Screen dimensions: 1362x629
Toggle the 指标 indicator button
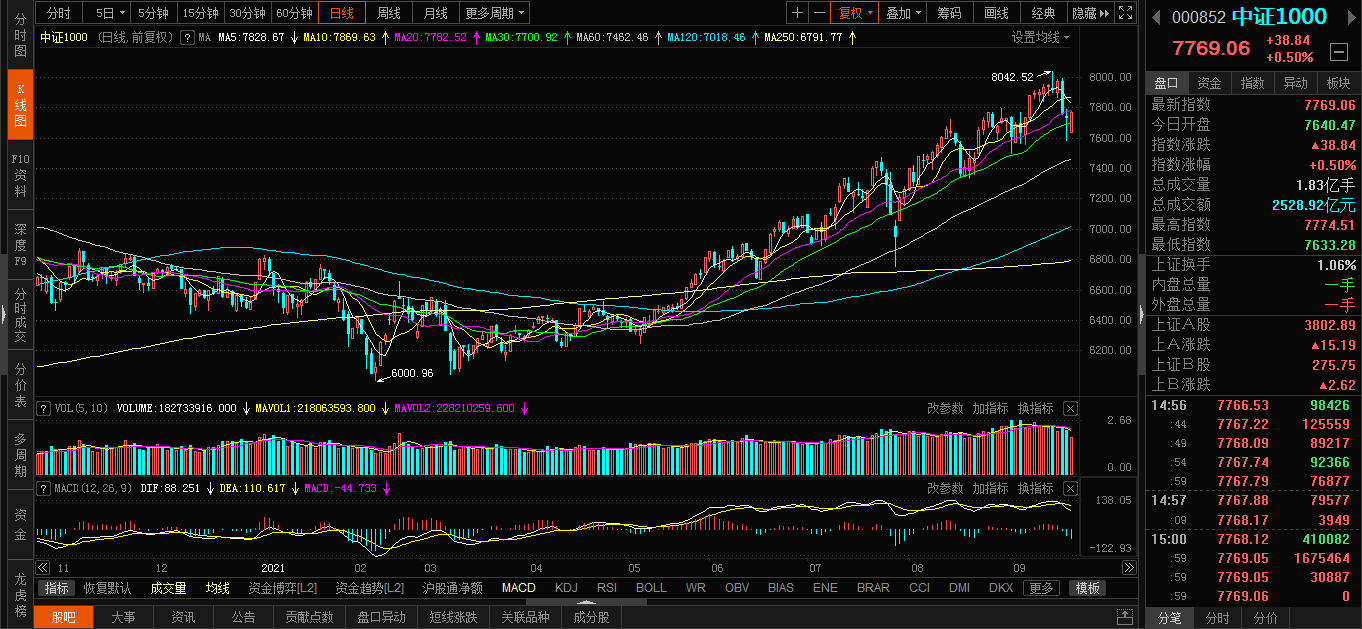tap(57, 588)
